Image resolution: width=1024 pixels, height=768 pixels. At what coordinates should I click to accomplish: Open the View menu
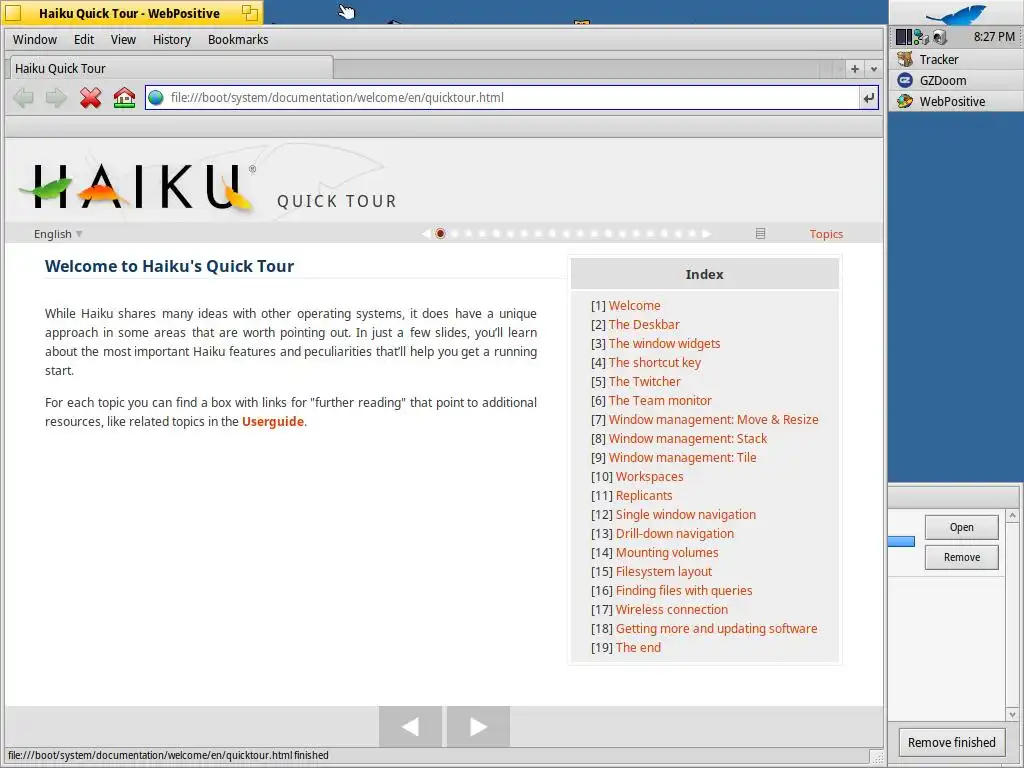pyautogui.click(x=123, y=40)
